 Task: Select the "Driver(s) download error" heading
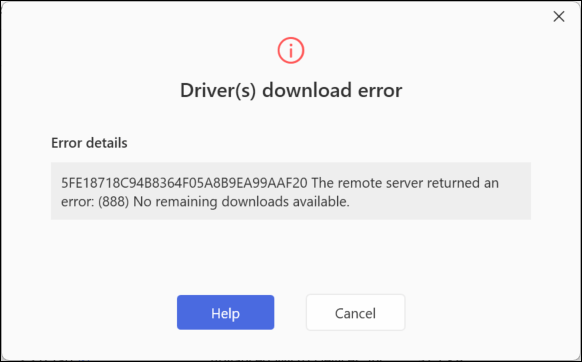coord(291,90)
